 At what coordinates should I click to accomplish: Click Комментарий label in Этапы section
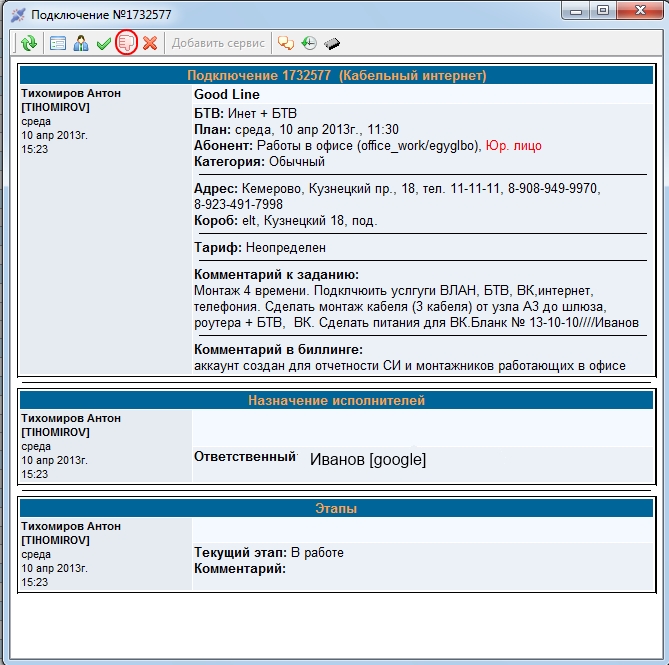(240, 569)
